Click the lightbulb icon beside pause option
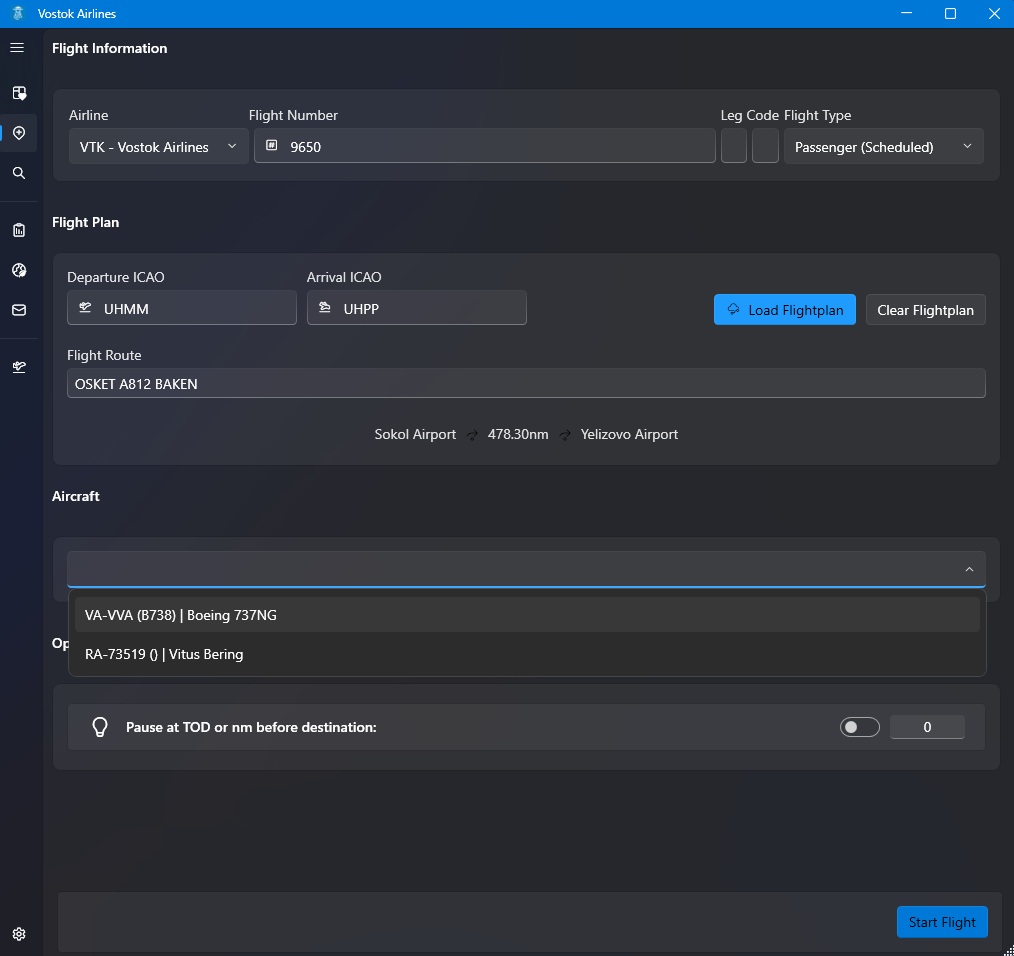Image resolution: width=1014 pixels, height=956 pixels. (100, 727)
